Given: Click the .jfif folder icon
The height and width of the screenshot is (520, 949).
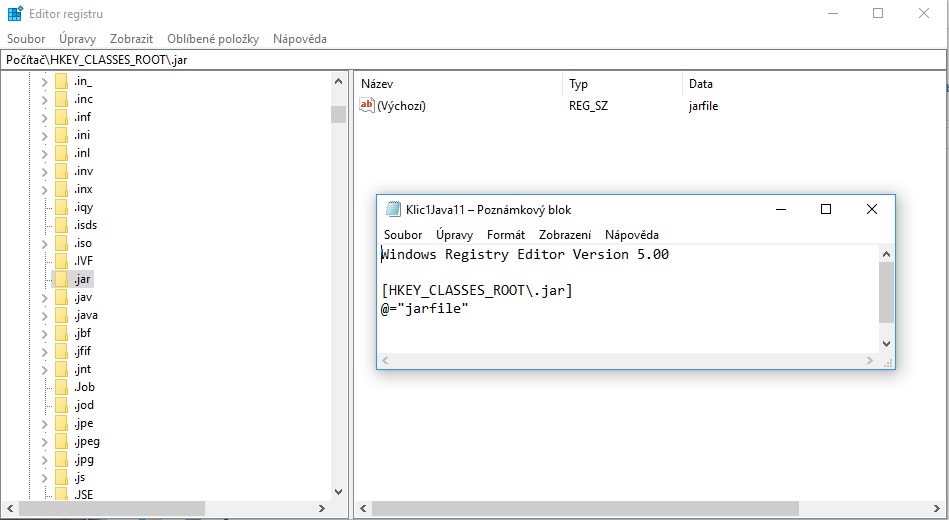Looking at the screenshot, I should tap(61, 351).
